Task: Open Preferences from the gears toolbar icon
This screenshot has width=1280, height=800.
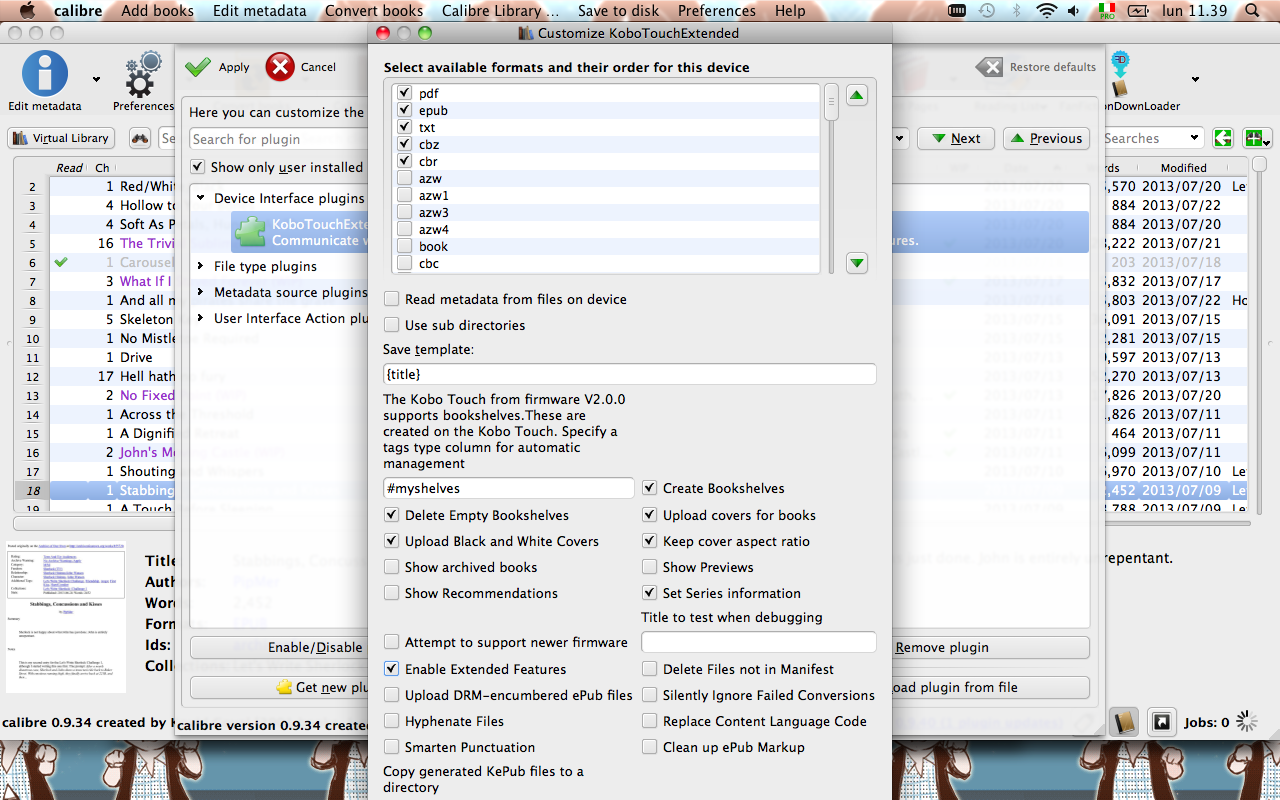Action: pos(144,75)
